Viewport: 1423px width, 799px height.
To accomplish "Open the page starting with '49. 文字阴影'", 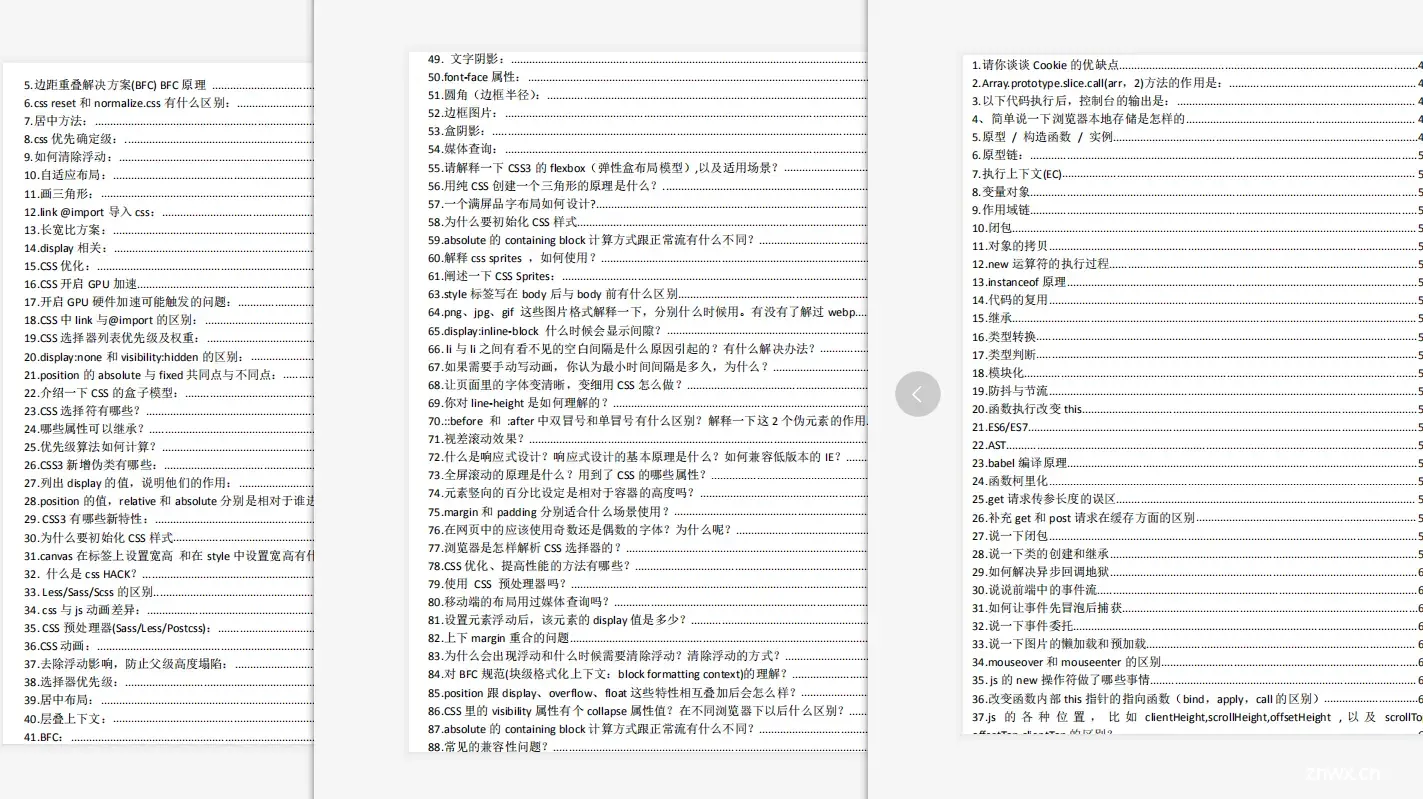I will (637, 402).
